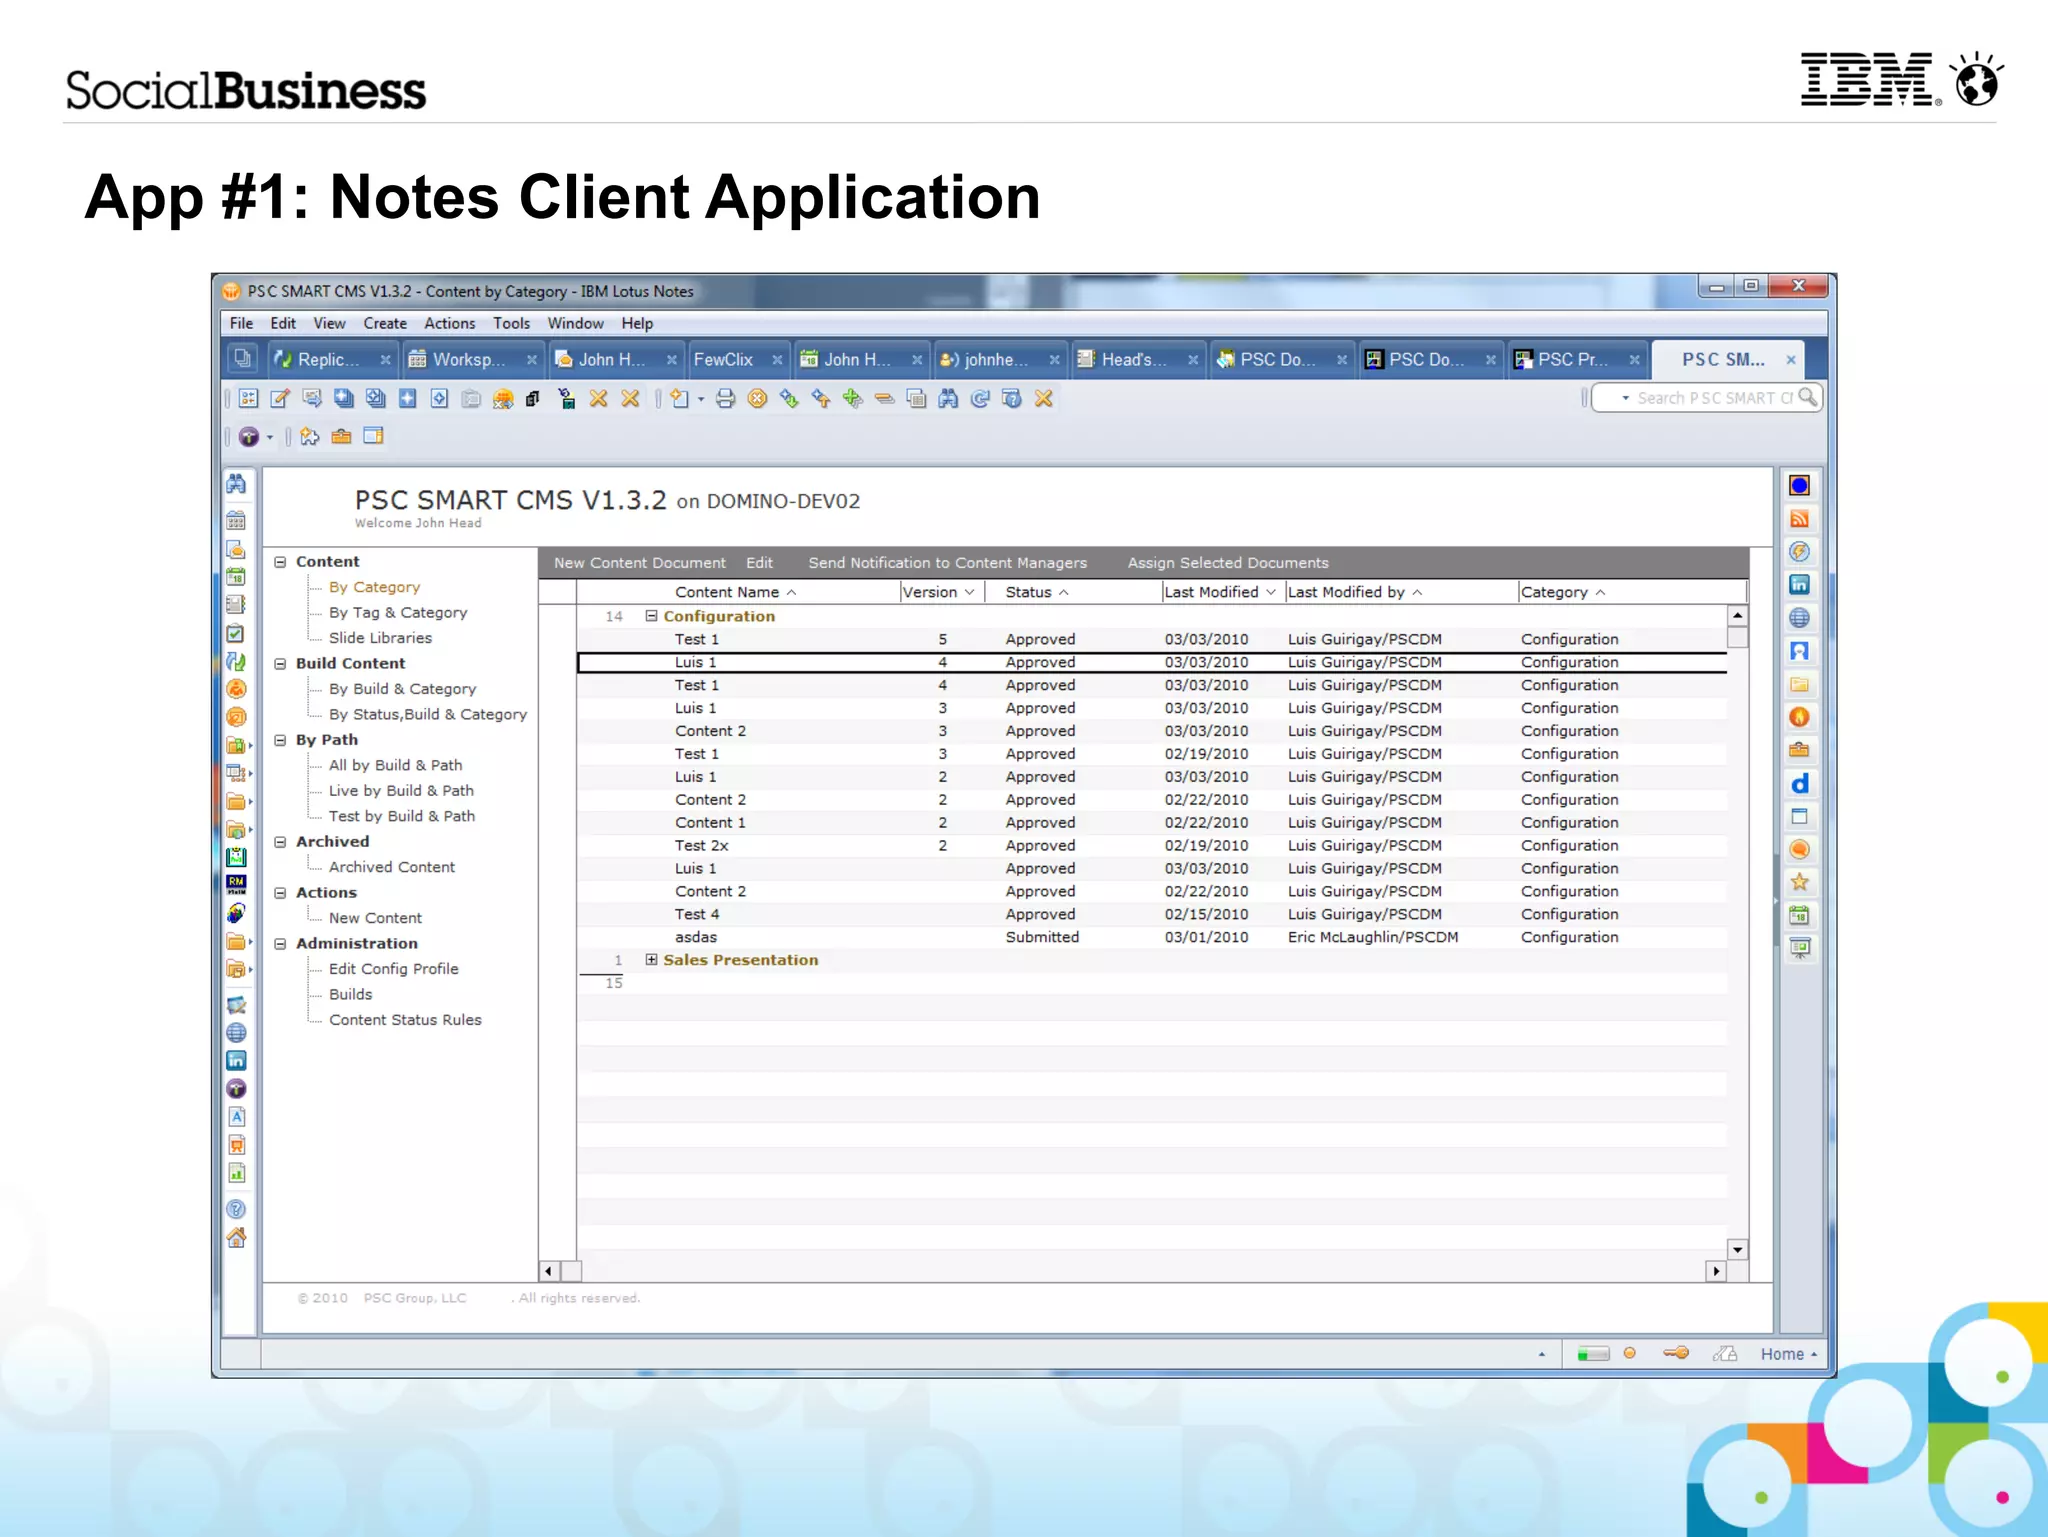This screenshot has height=1537, width=2048.
Task: Click the vertical scrollbar down arrow
Action: click(1738, 1249)
